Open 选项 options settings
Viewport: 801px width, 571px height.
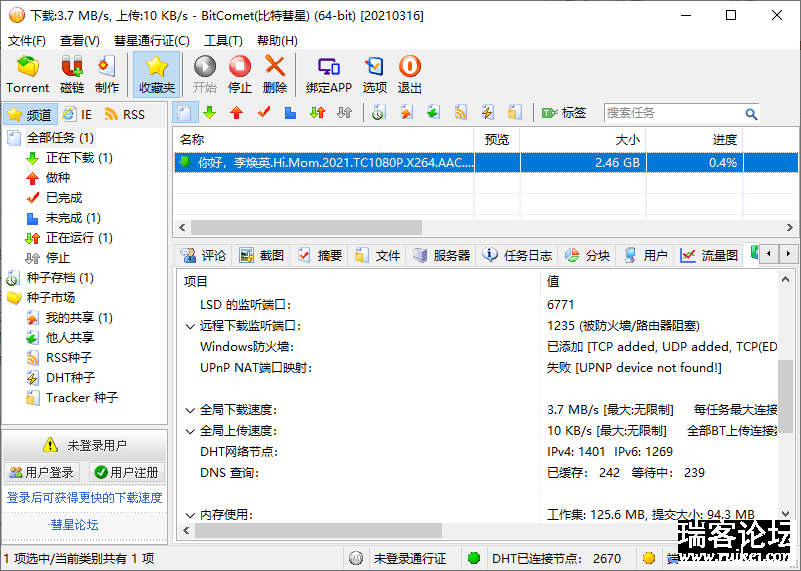tap(374, 75)
